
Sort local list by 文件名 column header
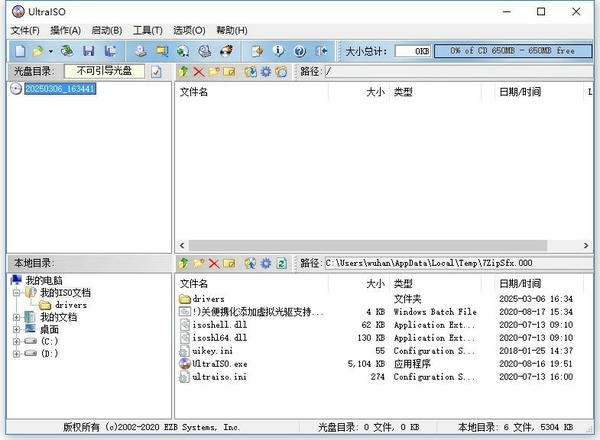coord(253,284)
